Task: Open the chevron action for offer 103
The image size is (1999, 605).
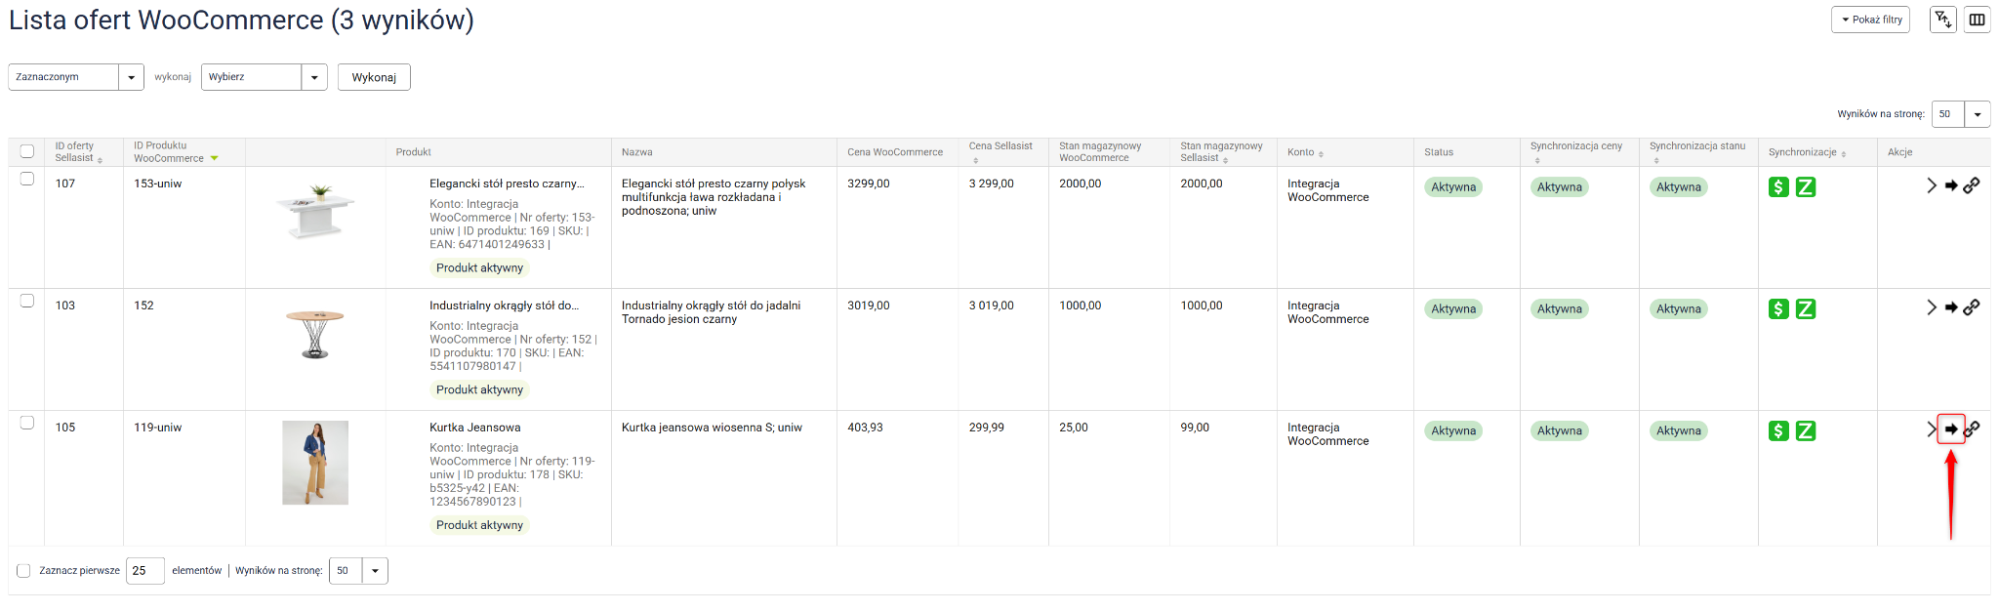Action: [x=1931, y=308]
